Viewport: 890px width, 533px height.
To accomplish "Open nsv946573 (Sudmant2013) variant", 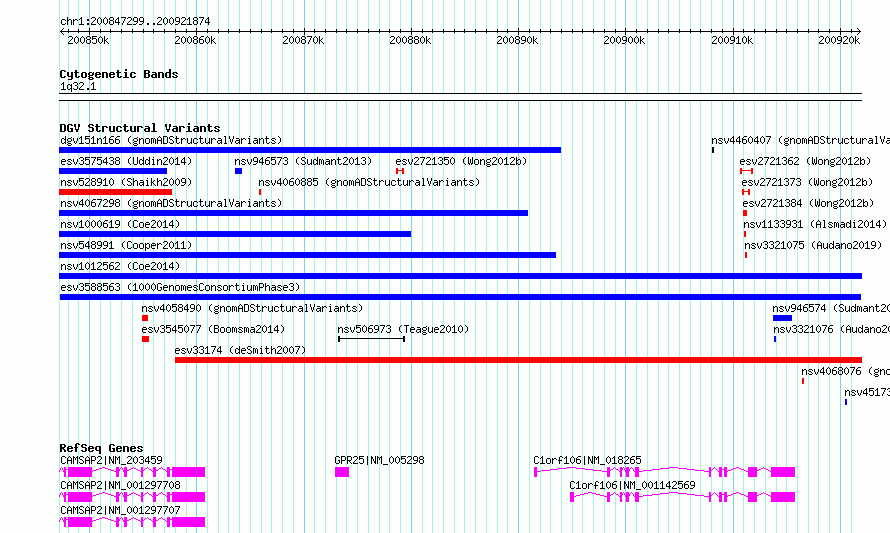I will pyautogui.click(x=303, y=161).
